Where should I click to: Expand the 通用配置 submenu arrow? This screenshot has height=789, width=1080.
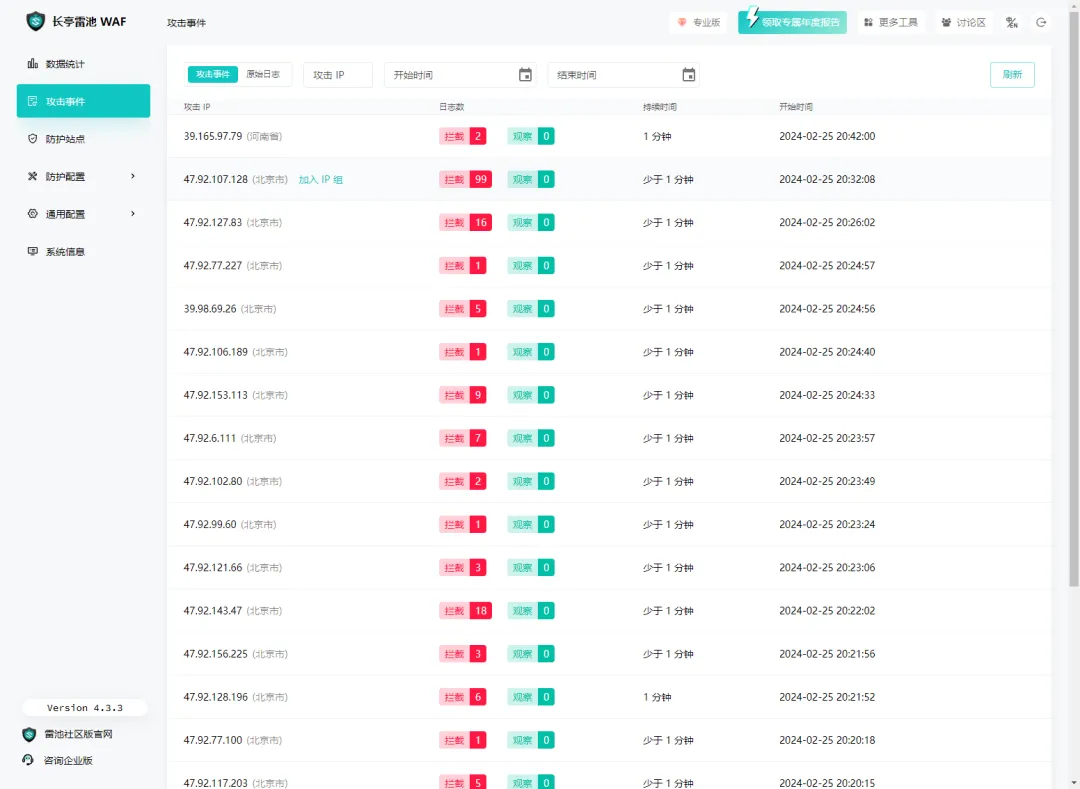[x=133, y=214]
